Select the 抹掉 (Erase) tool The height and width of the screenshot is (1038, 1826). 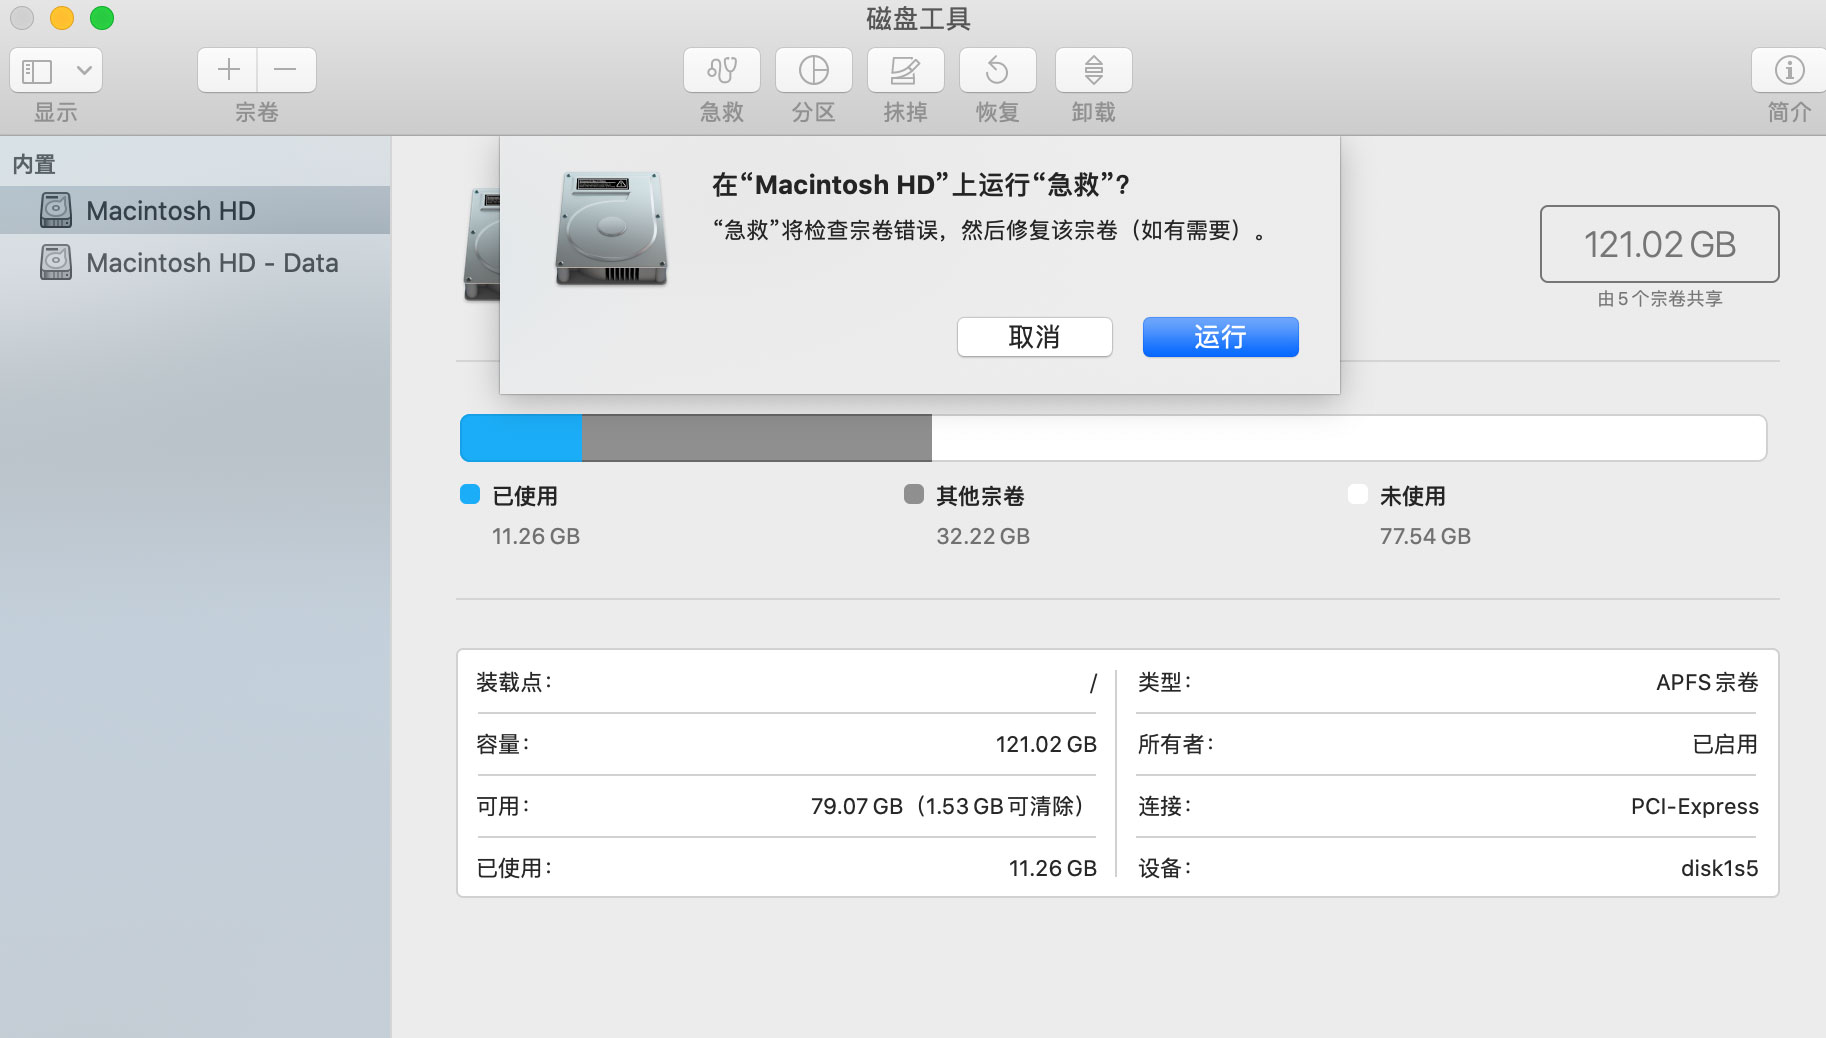pyautogui.click(x=905, y=70)
